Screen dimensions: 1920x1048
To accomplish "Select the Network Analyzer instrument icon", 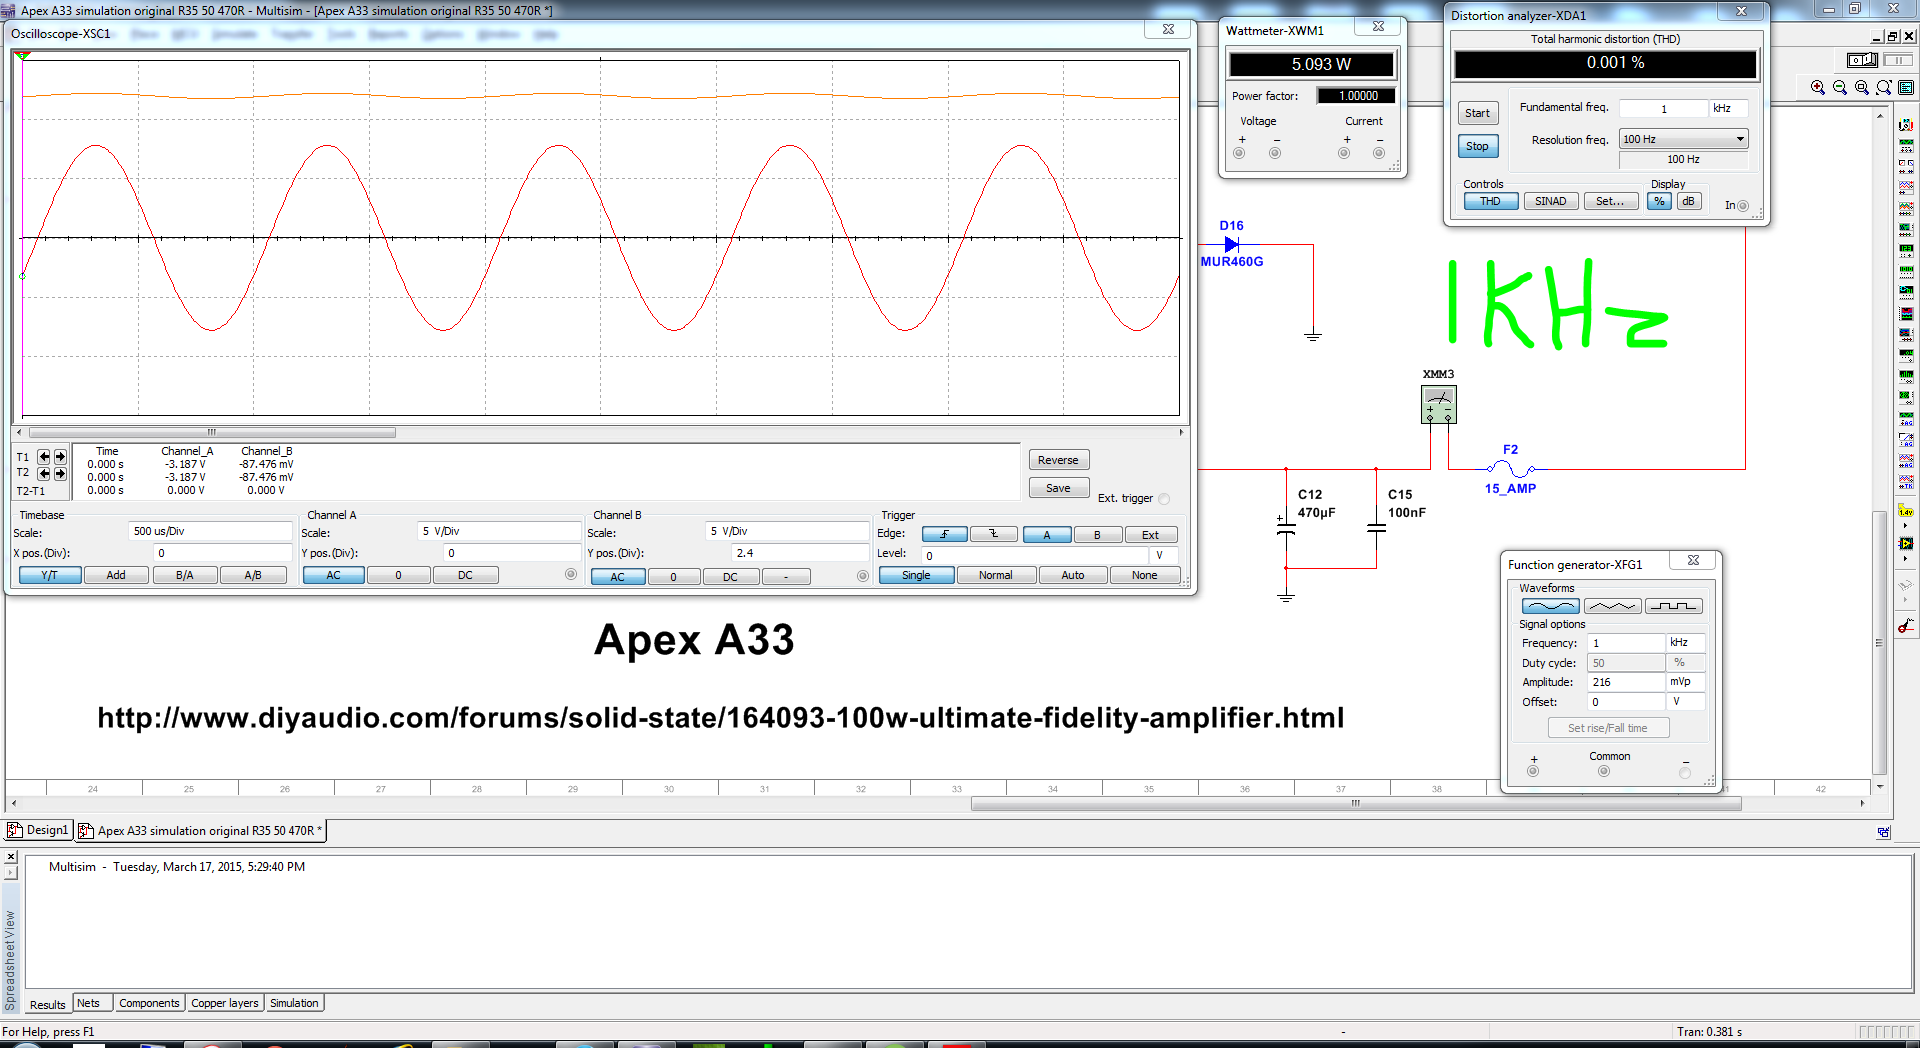I will click(x=1906, y=398).
